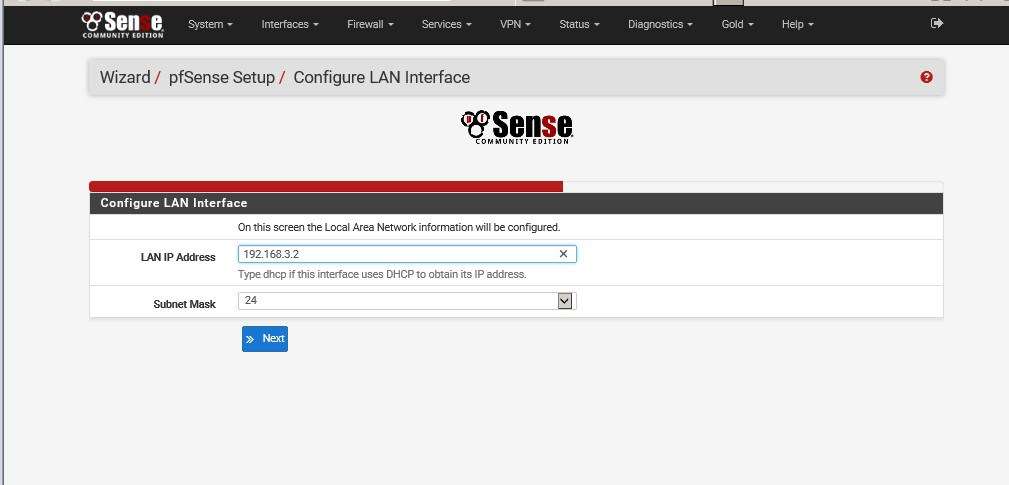Image resolution: width=1009 pixels, height=485 pixels.
Task: Click the large pfSense Community Edition logo
Action: tap(517, 127)
